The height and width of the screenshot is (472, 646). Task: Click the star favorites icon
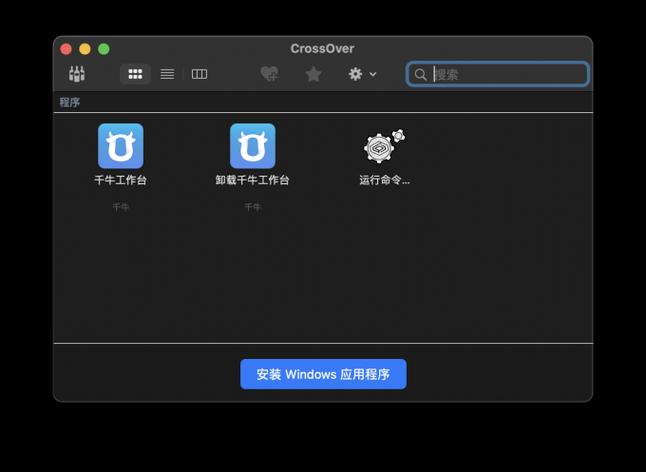pos(314,74)
